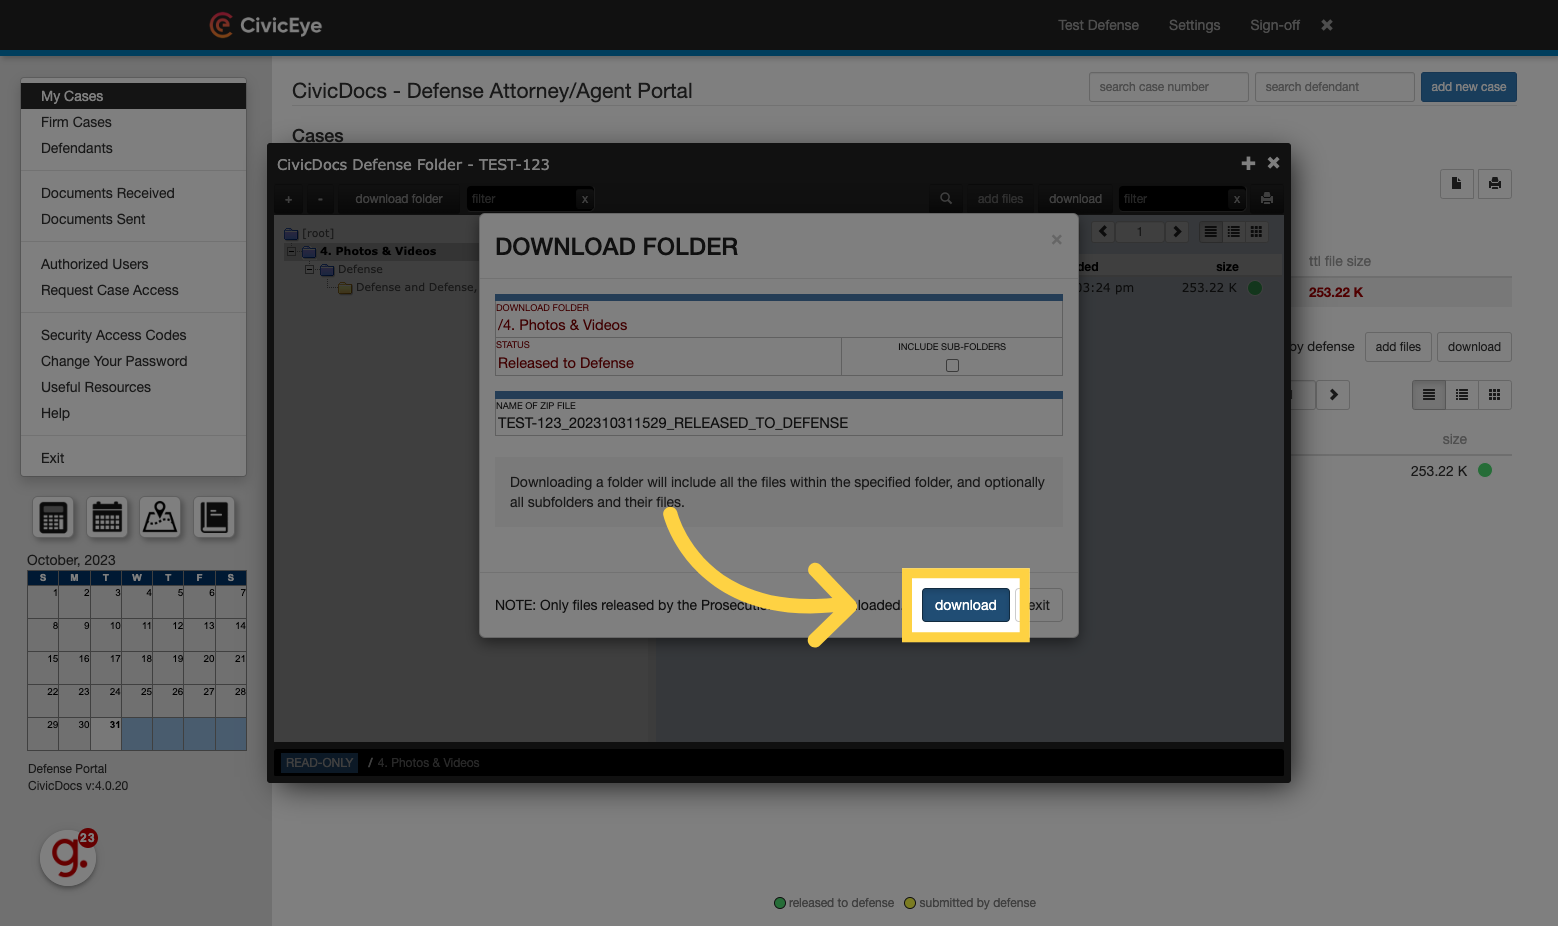
Task: Click the minus collapse-all button in folder toolbar
Action: click(x=320, y=199)
